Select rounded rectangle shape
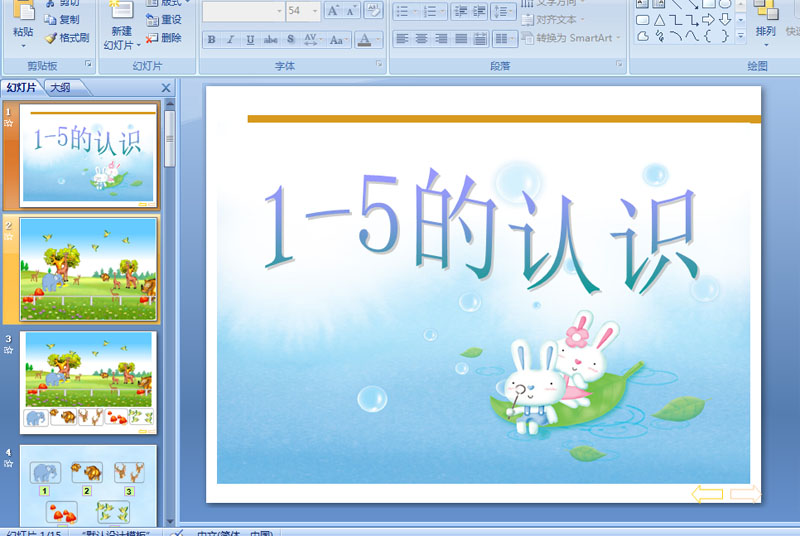Screen dimensions: 800x536 coord(643,20)
